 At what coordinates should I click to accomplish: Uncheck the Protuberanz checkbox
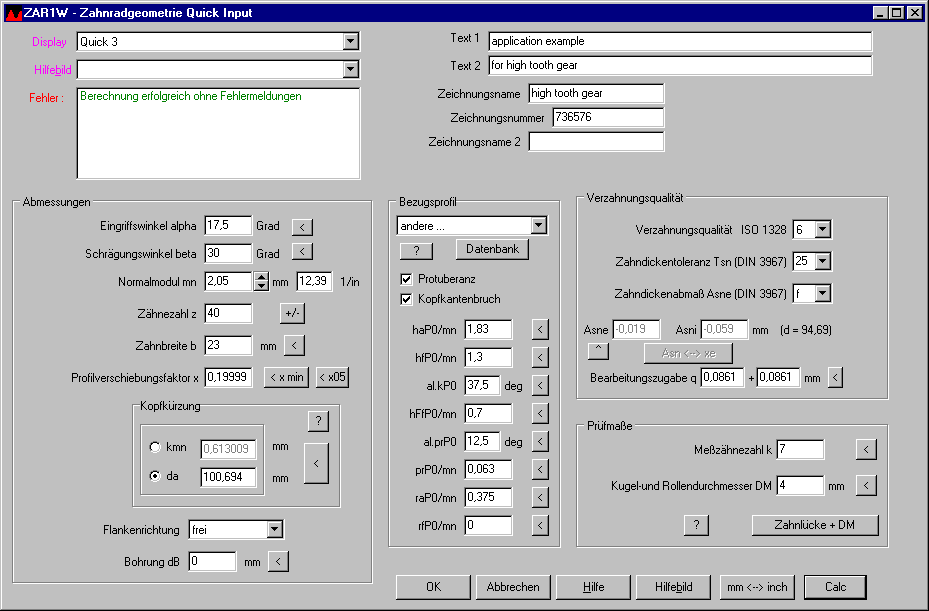406,279
